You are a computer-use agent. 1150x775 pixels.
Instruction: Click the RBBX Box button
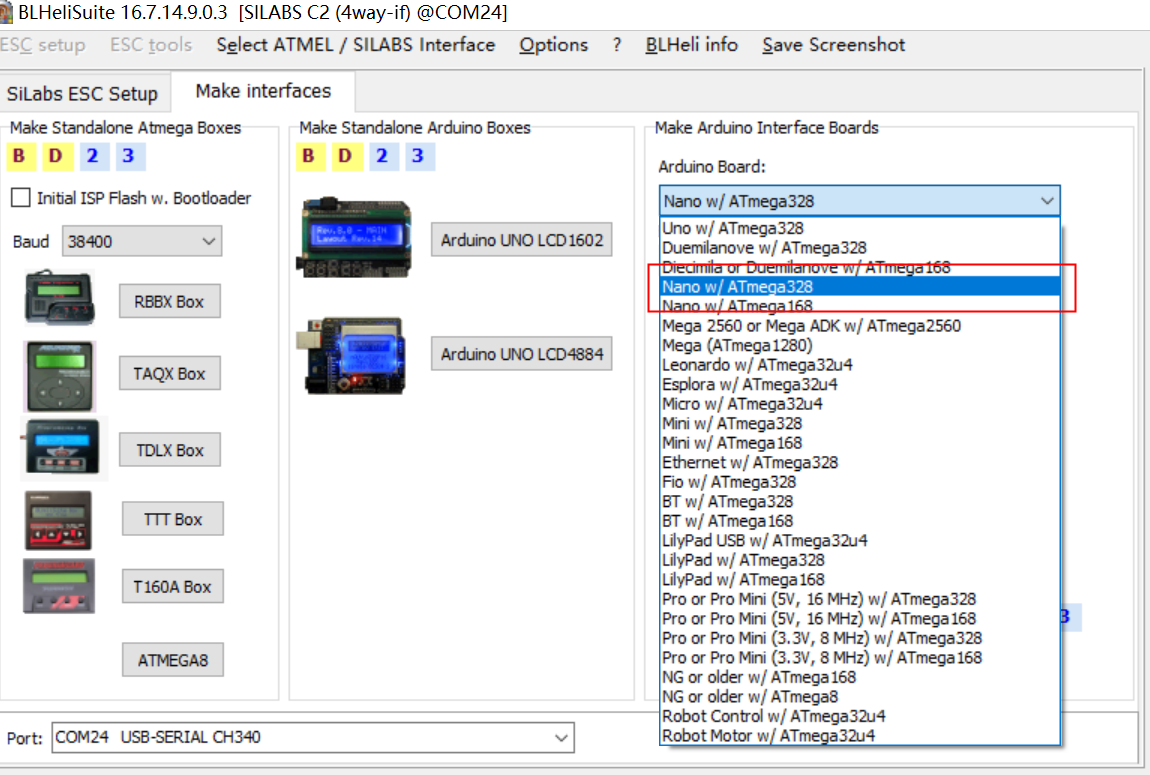tap(169, 301)
